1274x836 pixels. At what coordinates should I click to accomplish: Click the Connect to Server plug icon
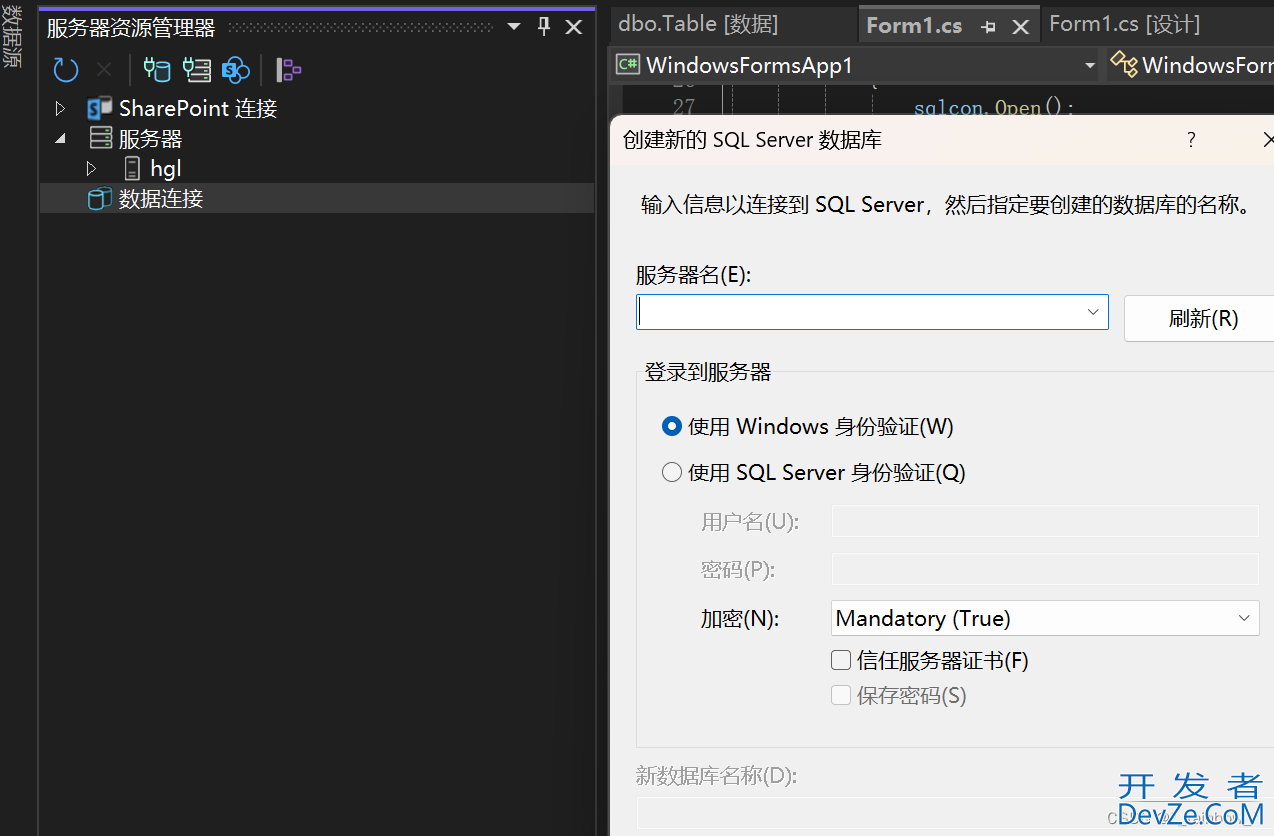pos(197,69)
